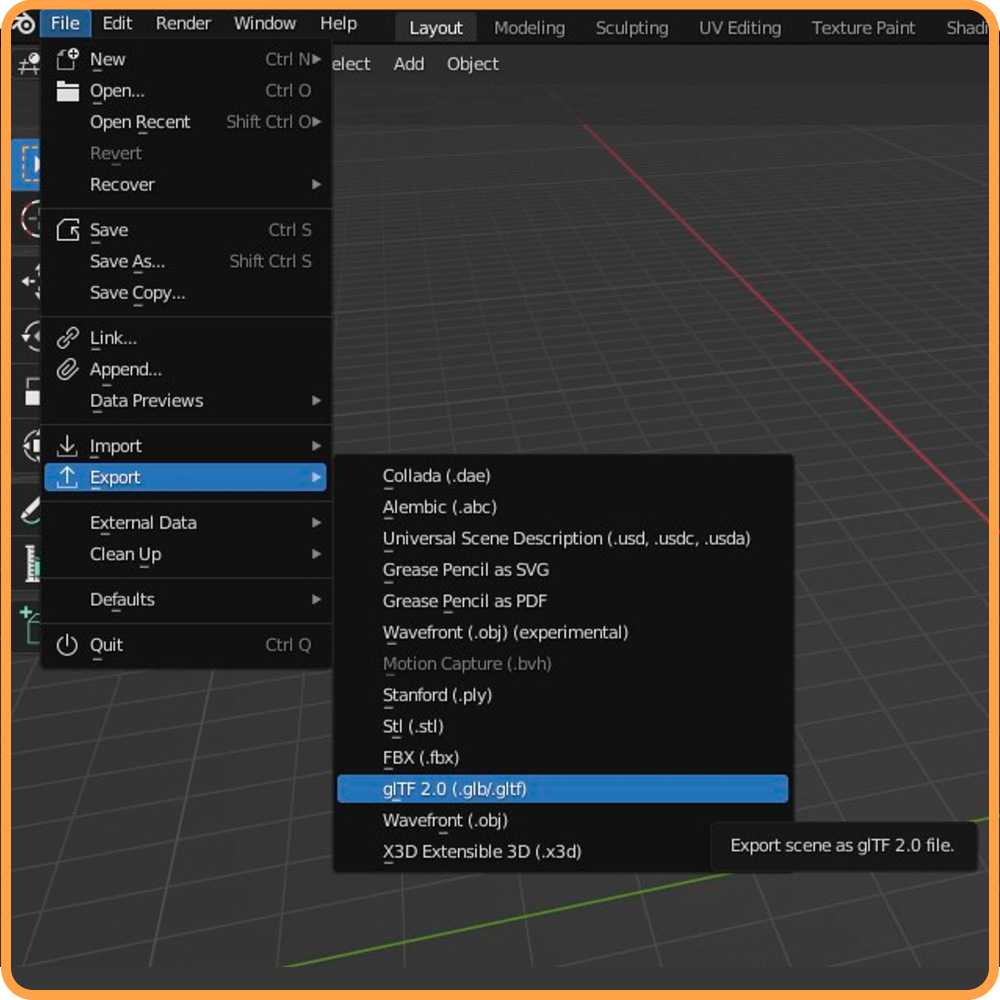Select the Add Cube tool icon

coord(29,625)
